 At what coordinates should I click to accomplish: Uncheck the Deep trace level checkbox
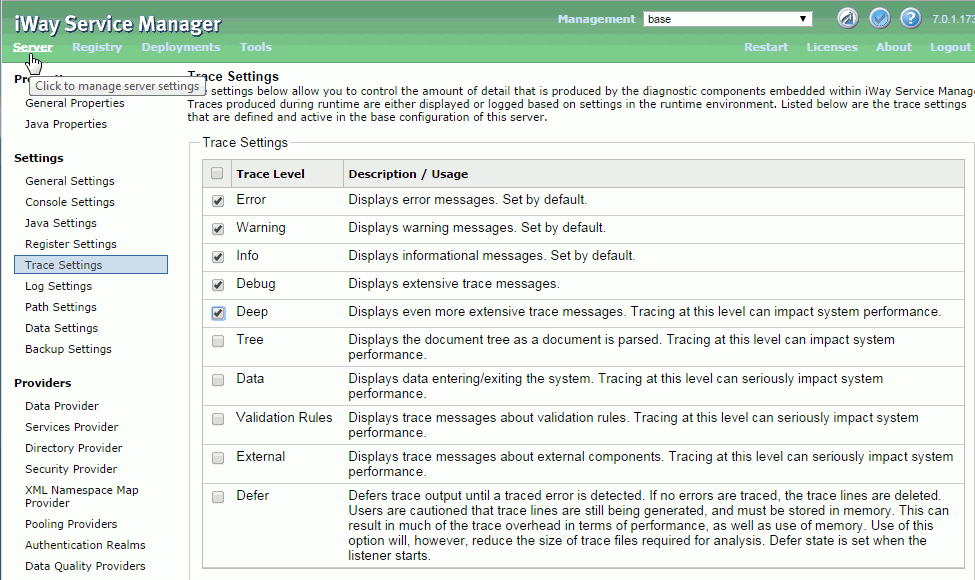[x=218, y=313]
